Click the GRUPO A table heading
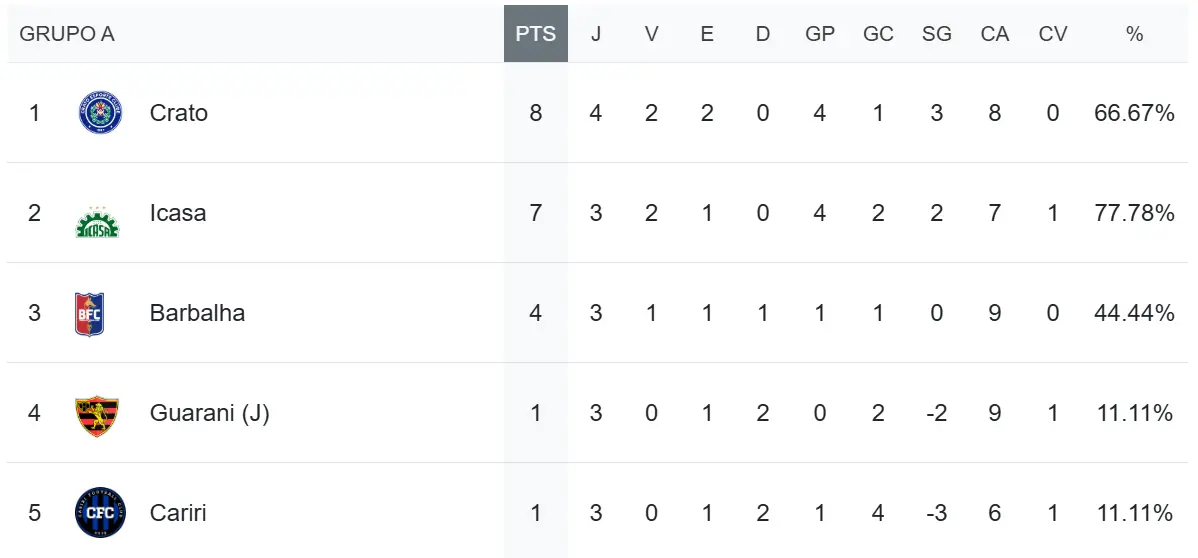This screenshot has height=558, width=1198. pos(67,34)
